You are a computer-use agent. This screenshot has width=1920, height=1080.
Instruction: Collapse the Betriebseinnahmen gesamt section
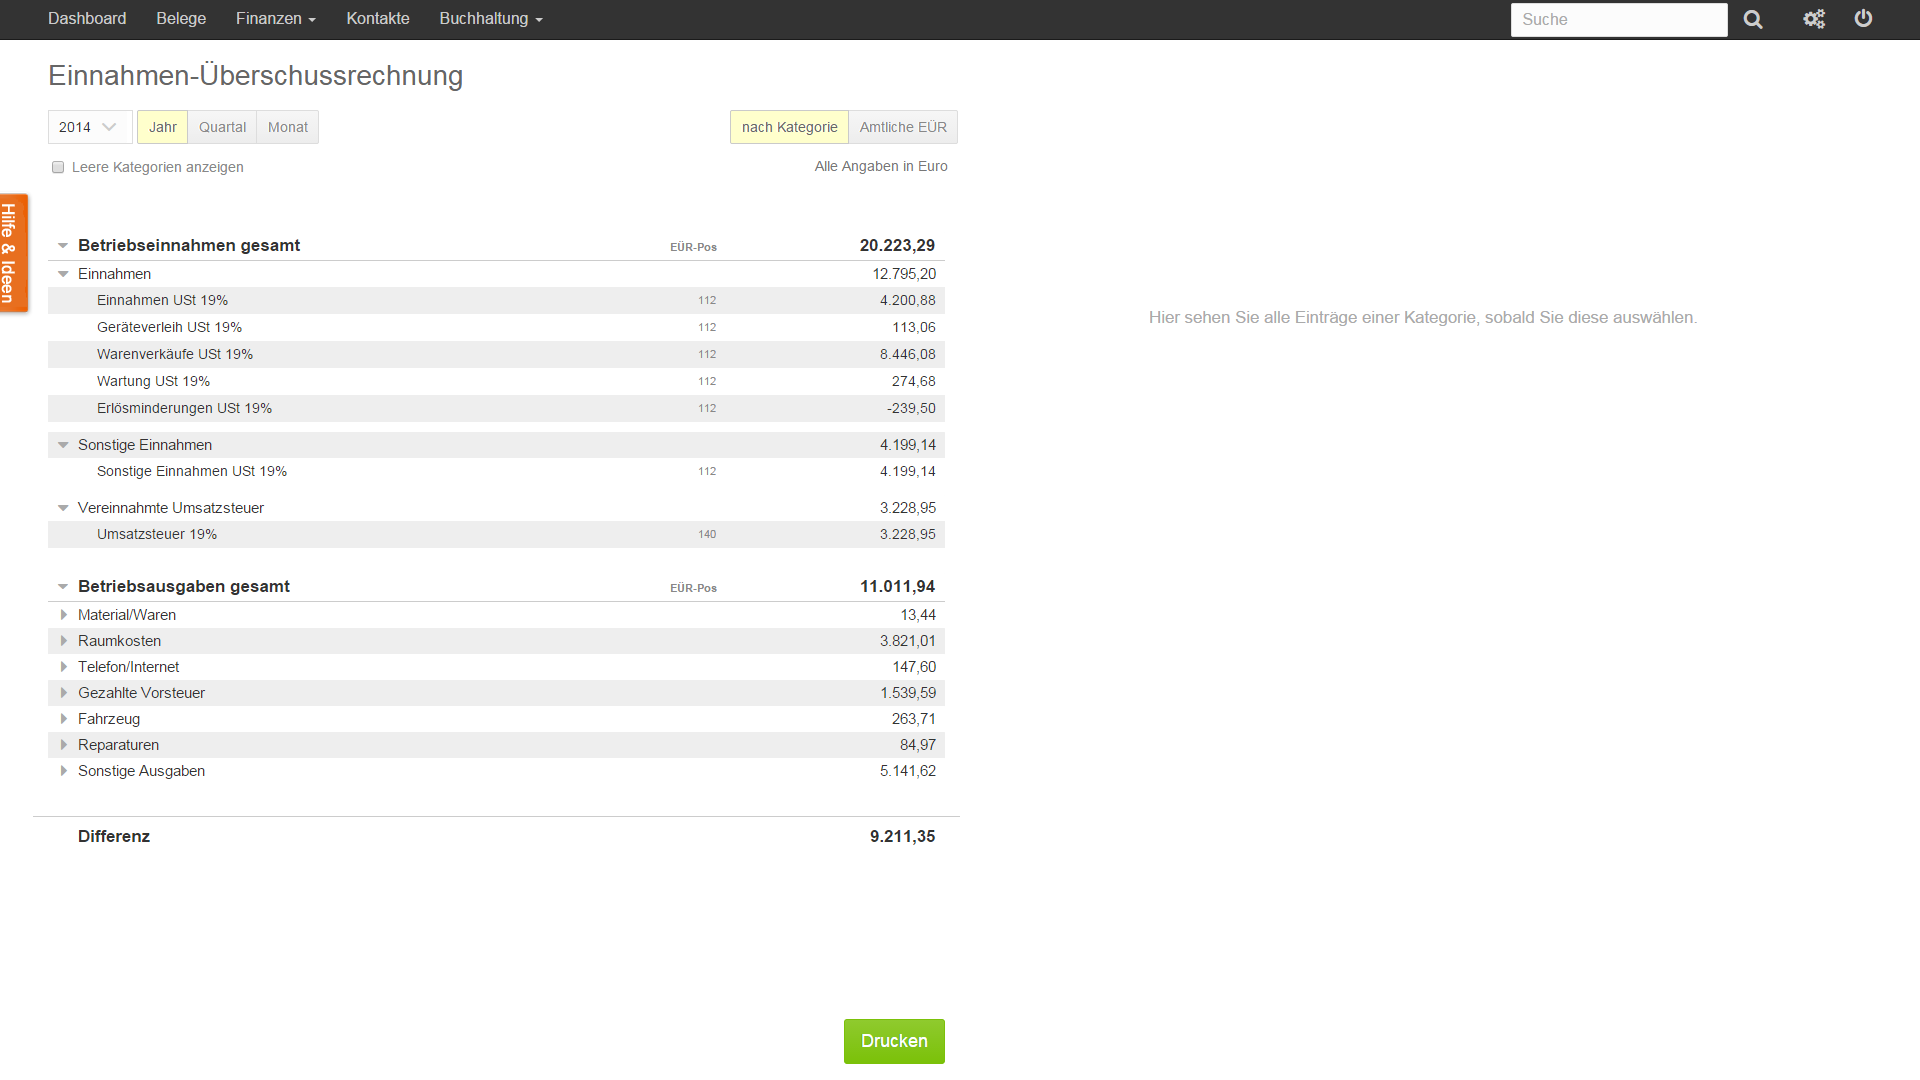(63, 246)
